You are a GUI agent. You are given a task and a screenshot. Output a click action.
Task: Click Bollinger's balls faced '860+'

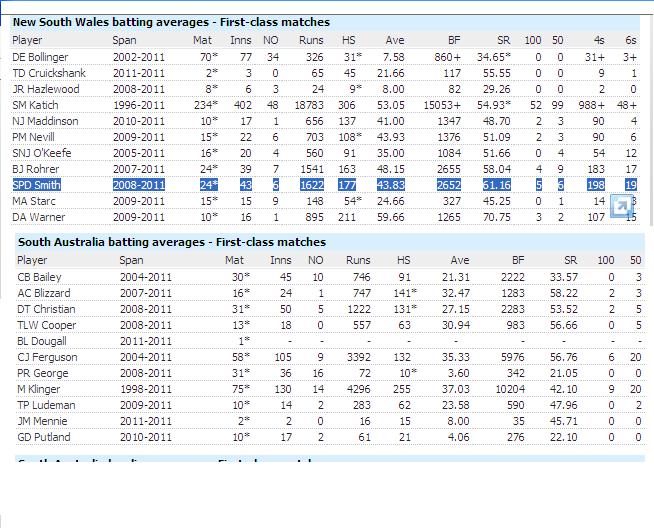pyautogui.click(x=448, y=57)
